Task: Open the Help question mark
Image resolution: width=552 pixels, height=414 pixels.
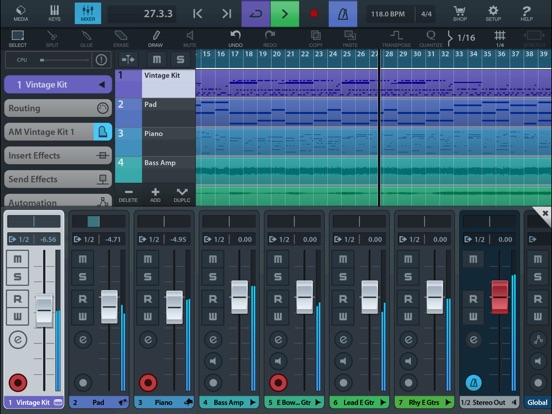Action: coord(526,13)
